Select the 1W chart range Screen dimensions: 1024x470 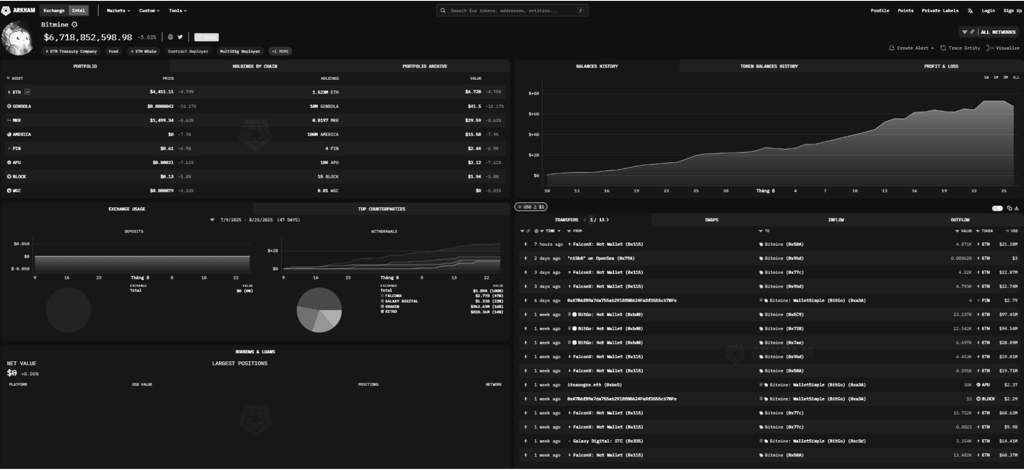(x=986, y=78)
